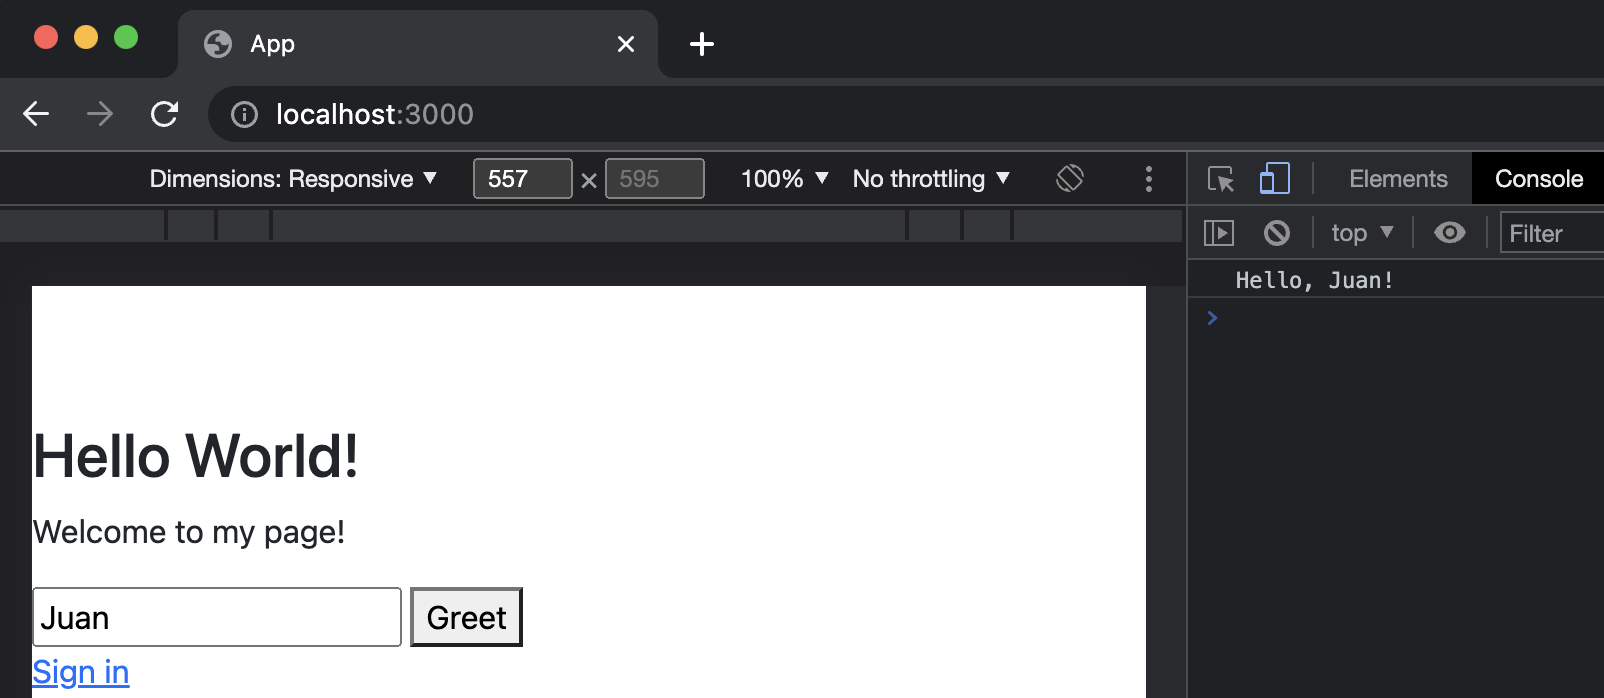Viewport: 1604px width, 698px height.
Task: Open live expression eye icon
Action: point(1449,233)
